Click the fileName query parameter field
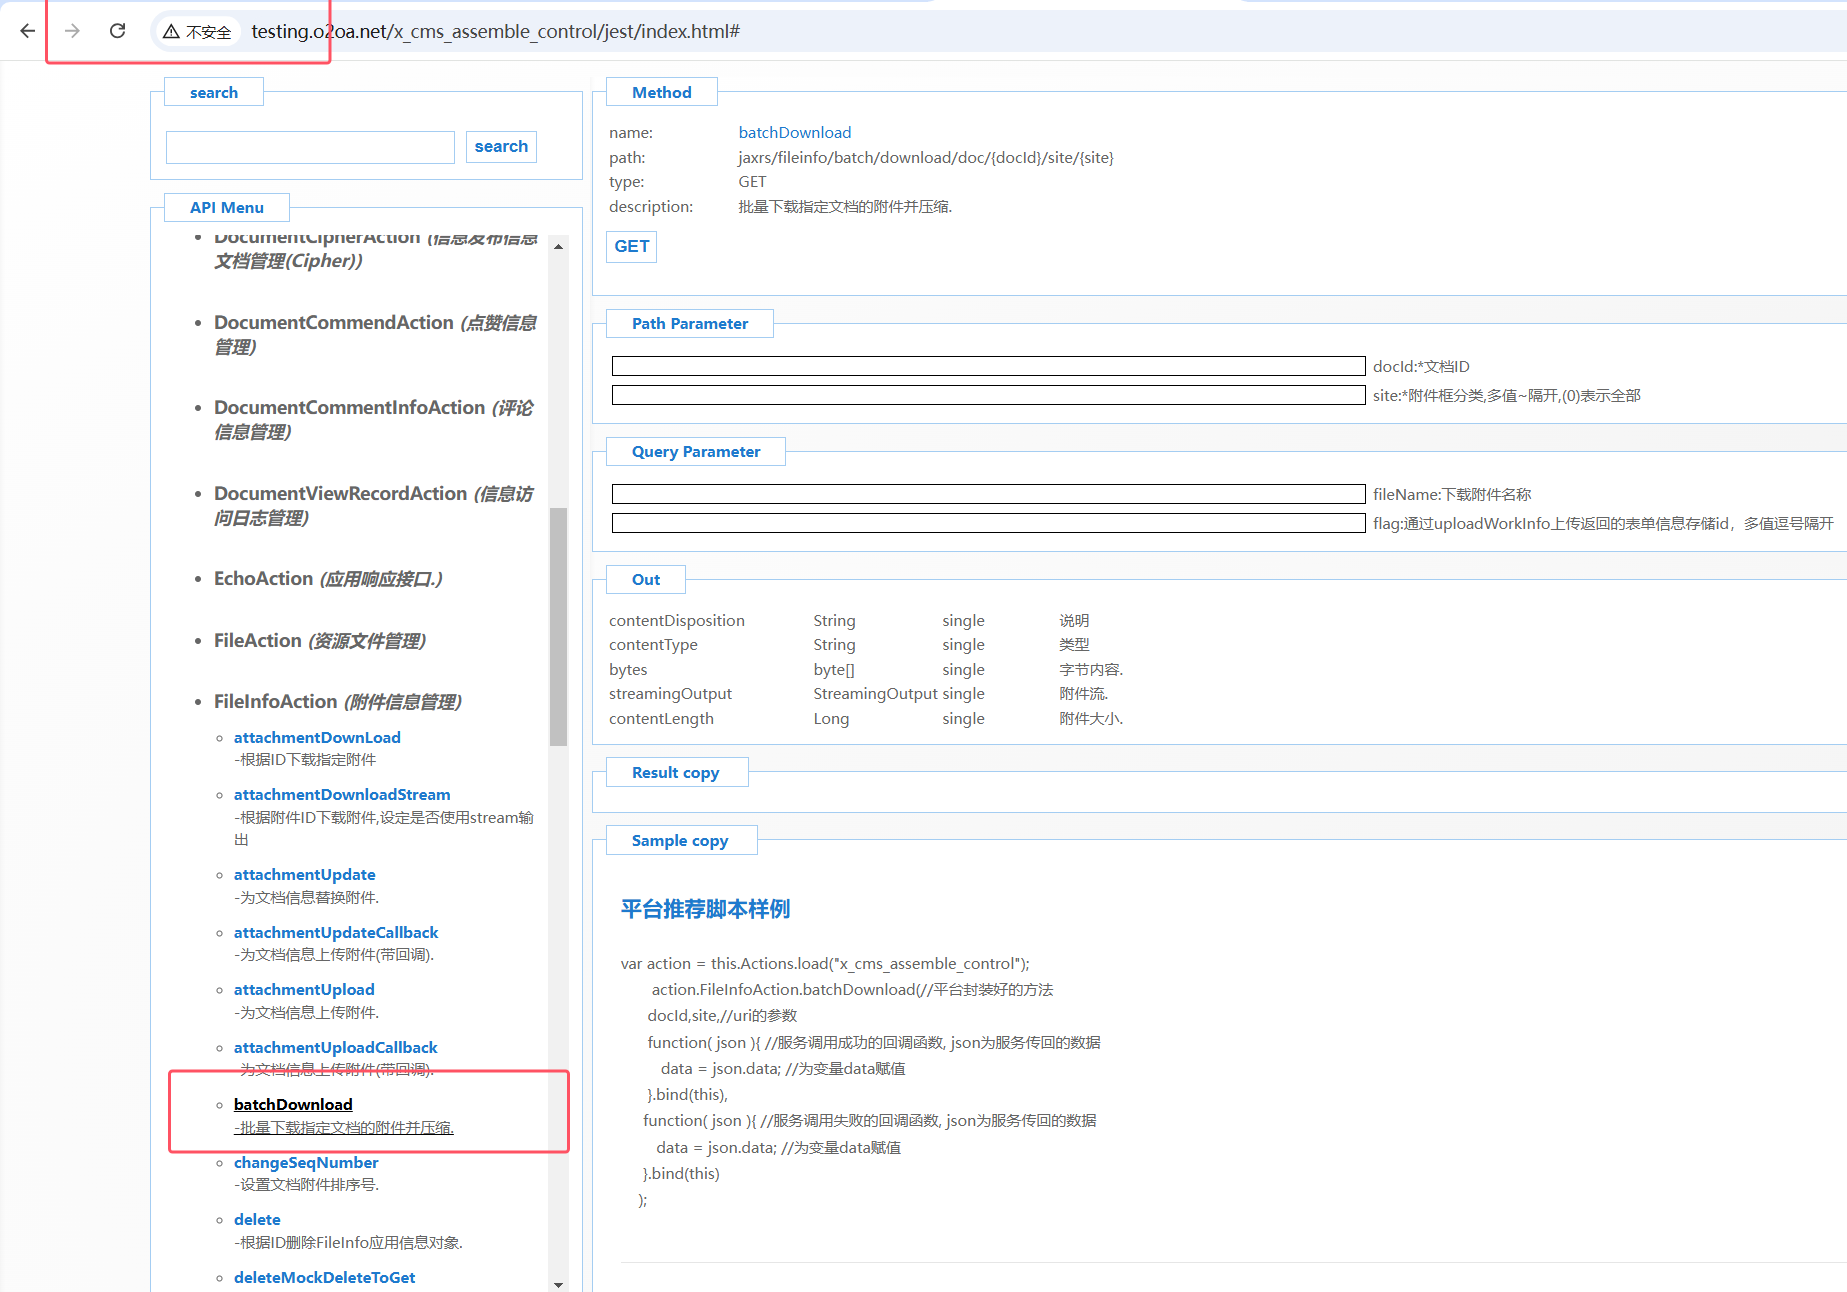 click(x=987, y=494)
